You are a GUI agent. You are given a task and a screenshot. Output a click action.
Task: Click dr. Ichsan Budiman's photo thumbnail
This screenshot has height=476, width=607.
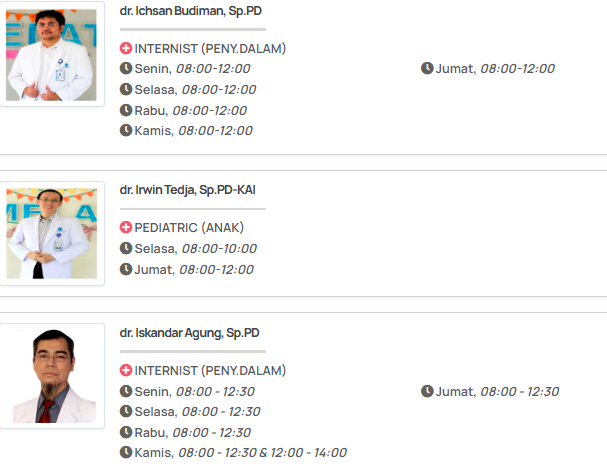tap(51, 54)
